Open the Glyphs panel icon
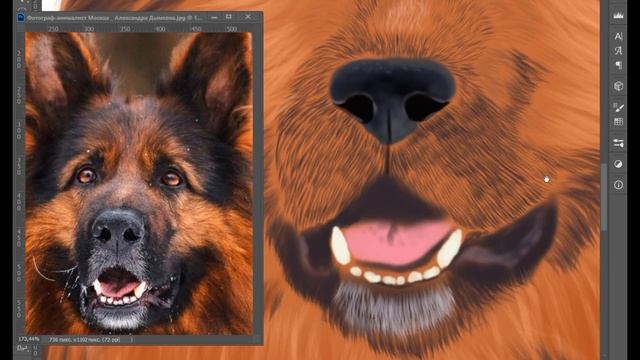Image resolution: width=640 pixels, height=360 pixels. pyautogui.click(x=618, y=51)
